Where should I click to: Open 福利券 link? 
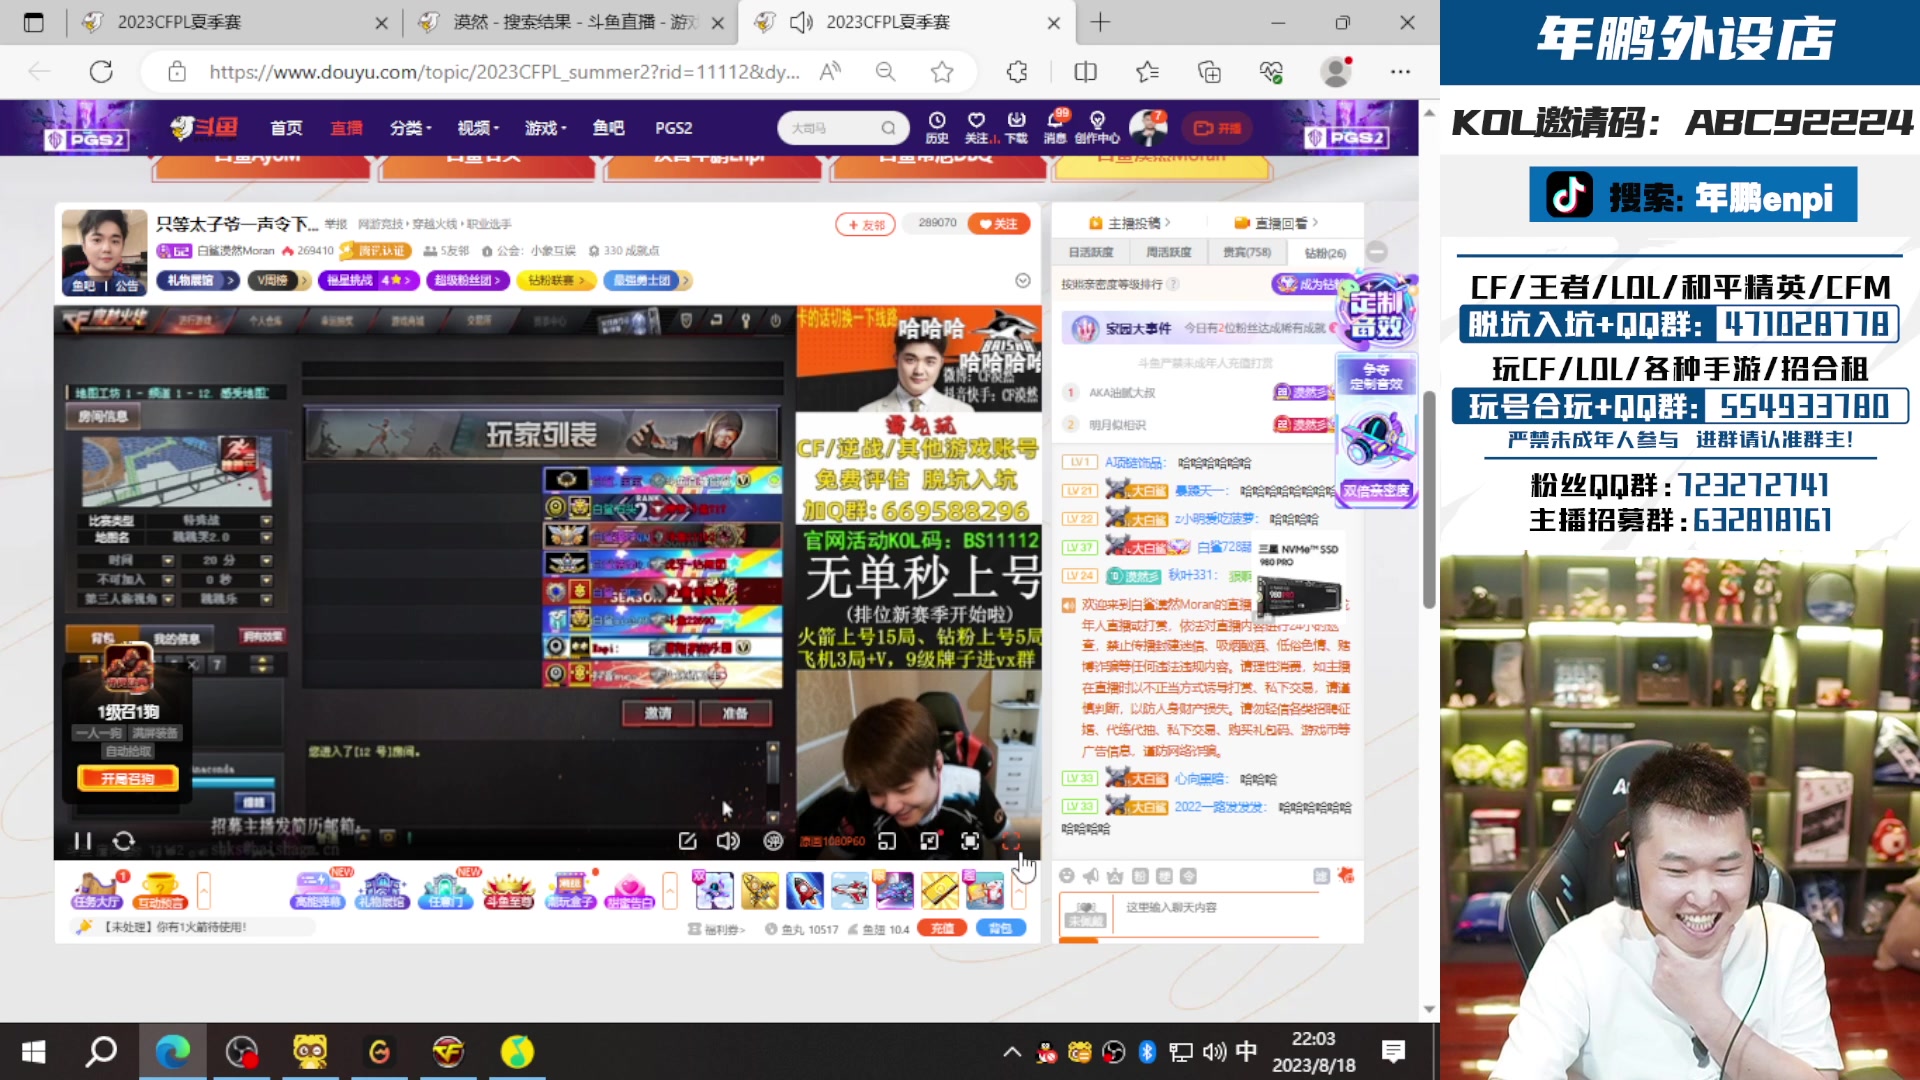pyautogui.click(x=717, y=929)
